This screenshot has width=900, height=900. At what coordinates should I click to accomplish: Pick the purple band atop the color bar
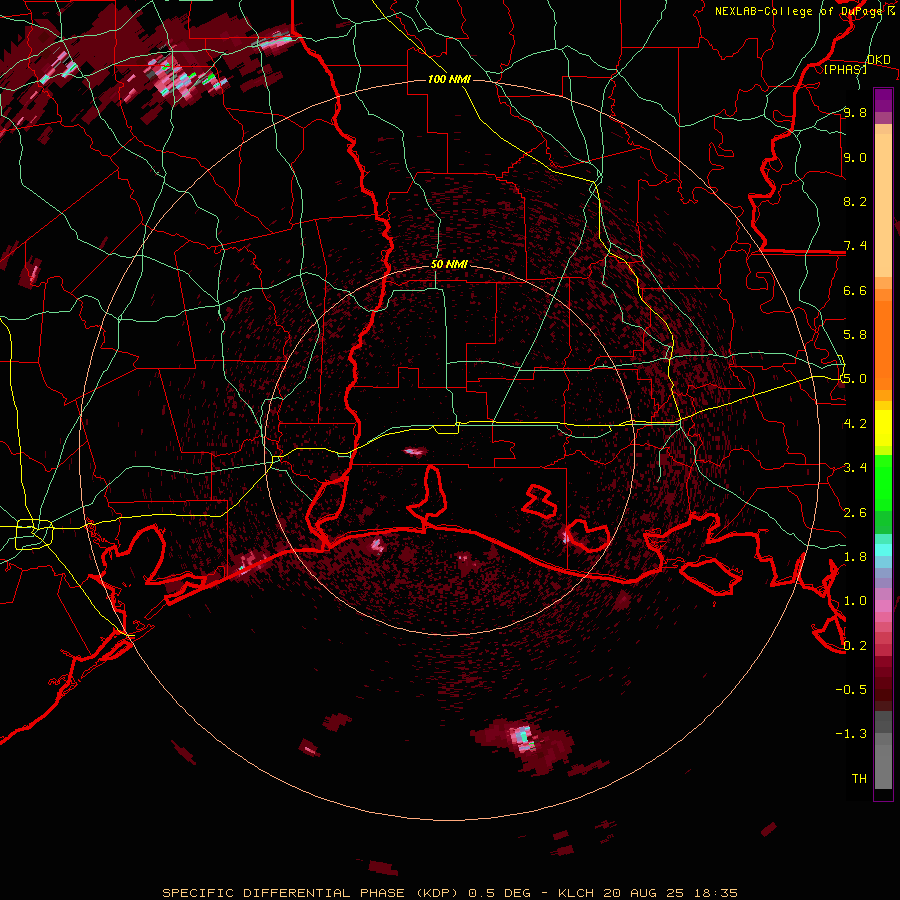point(883,100)
